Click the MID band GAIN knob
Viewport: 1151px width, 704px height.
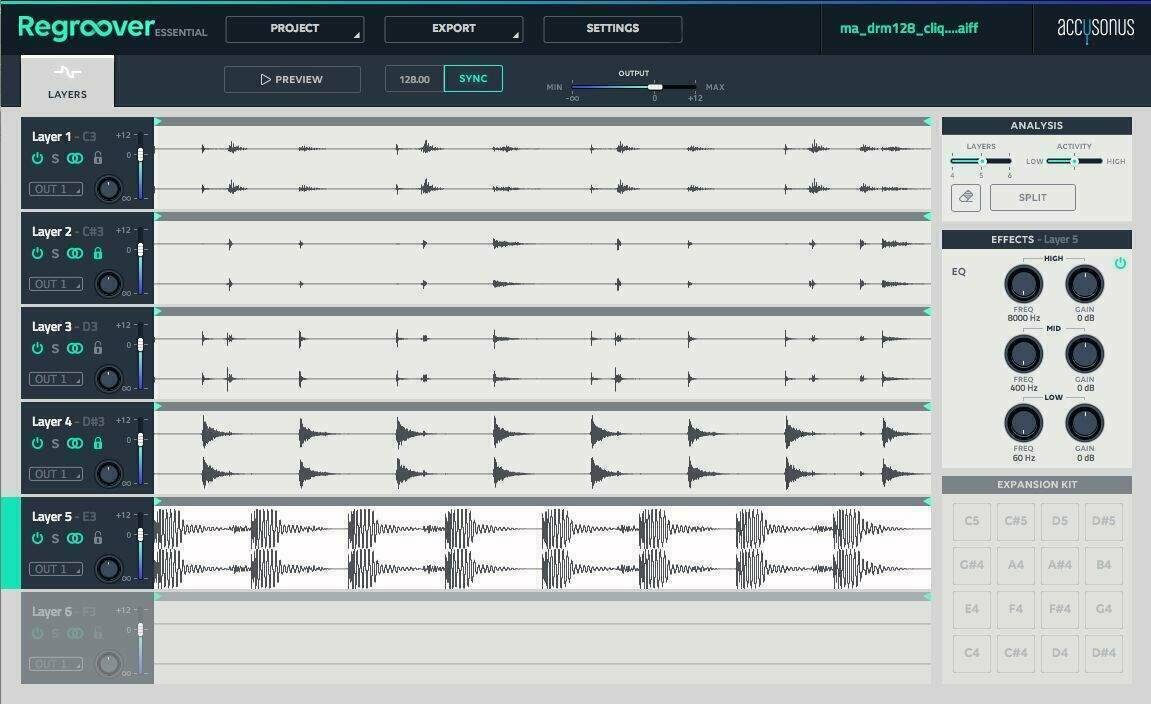(1085, 353)
